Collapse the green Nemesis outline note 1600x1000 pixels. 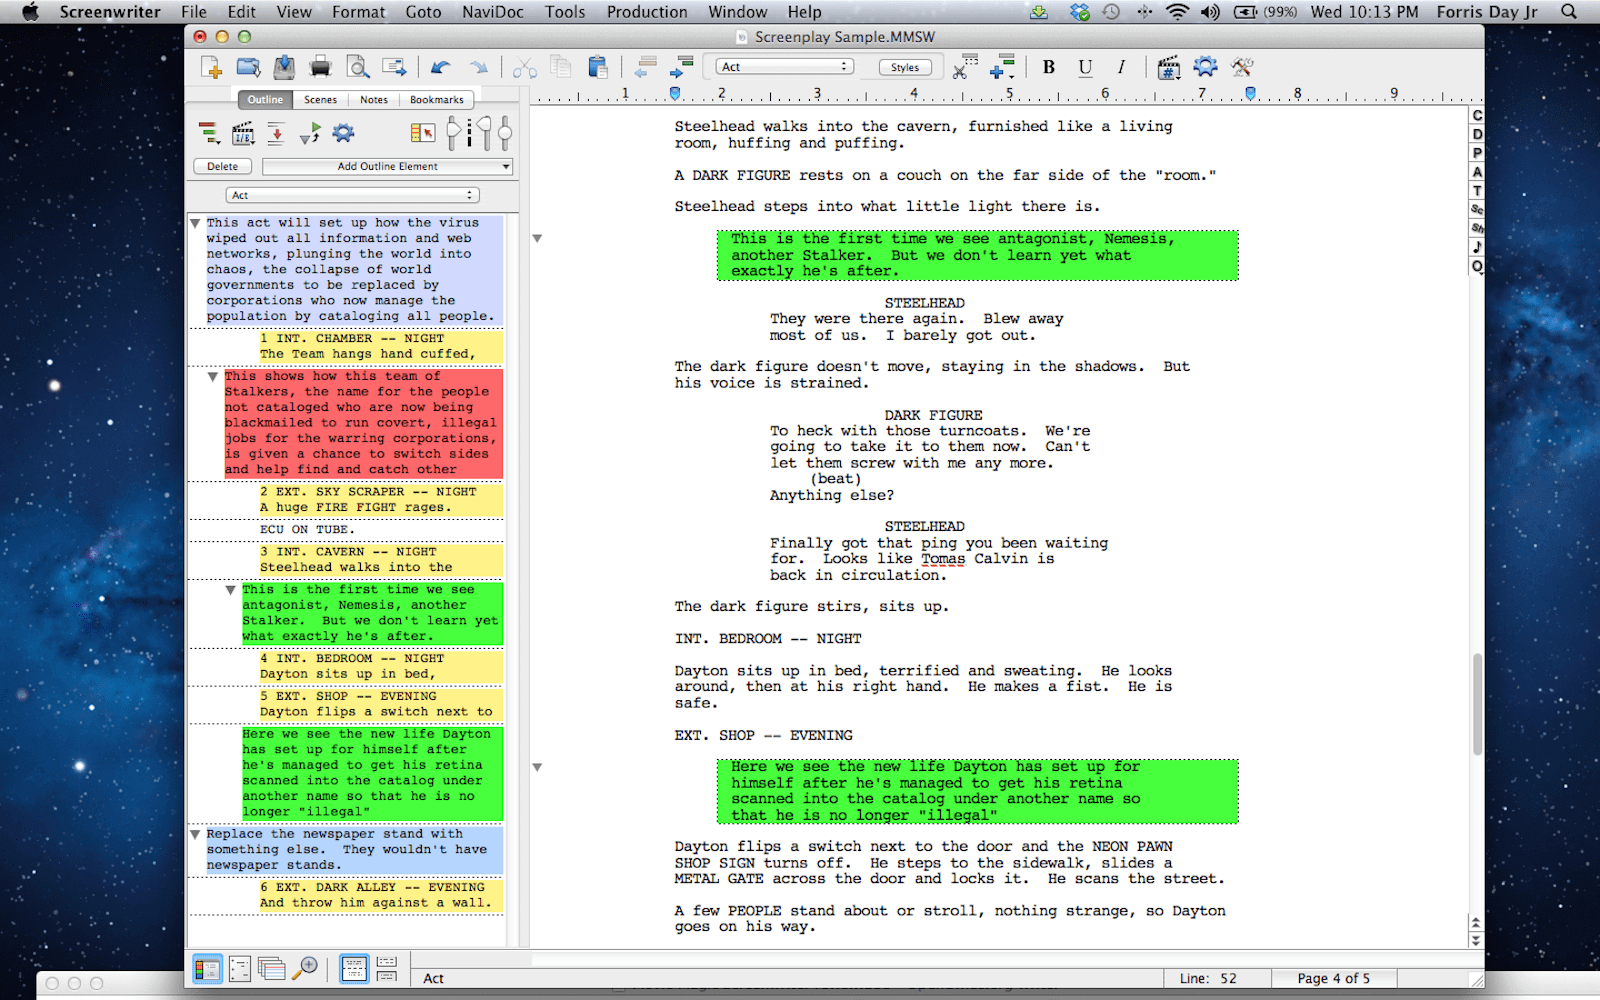tap(231, 589)
